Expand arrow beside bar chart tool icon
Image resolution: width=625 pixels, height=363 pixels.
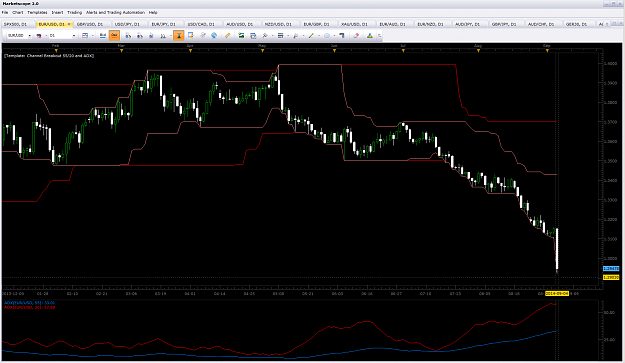point(171,35)
